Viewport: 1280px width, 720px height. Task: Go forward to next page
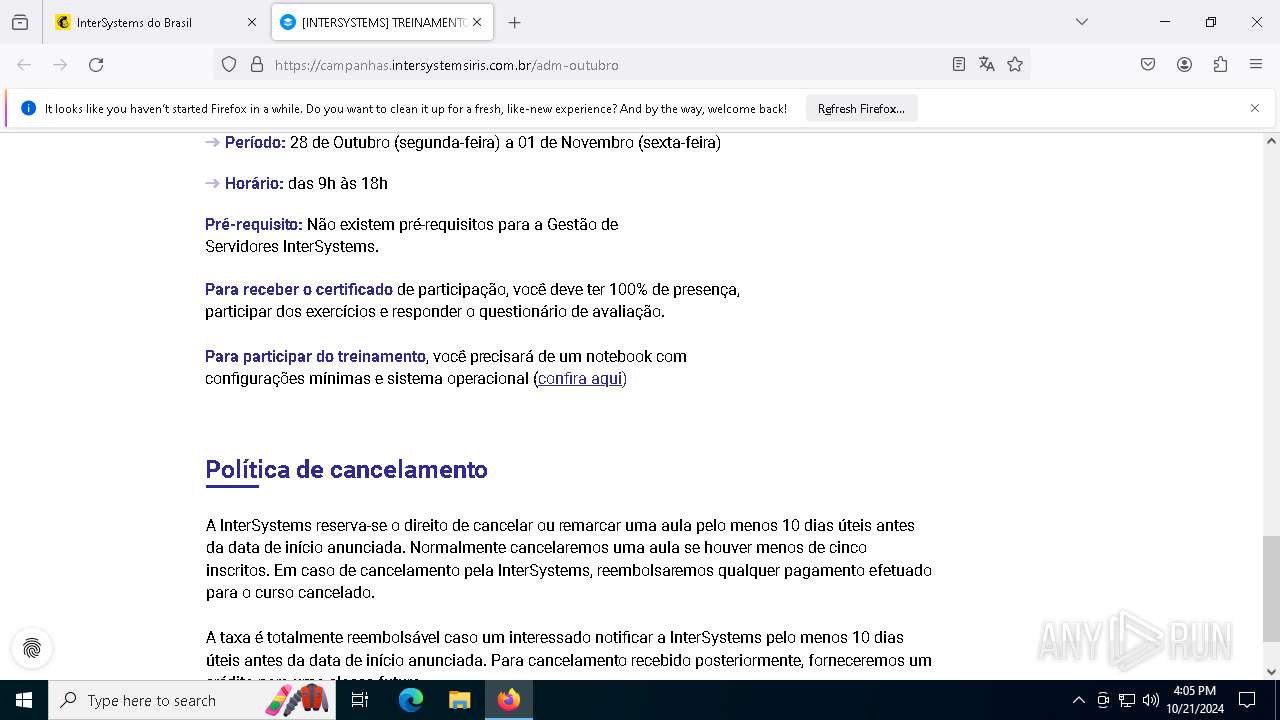point(60,64)
